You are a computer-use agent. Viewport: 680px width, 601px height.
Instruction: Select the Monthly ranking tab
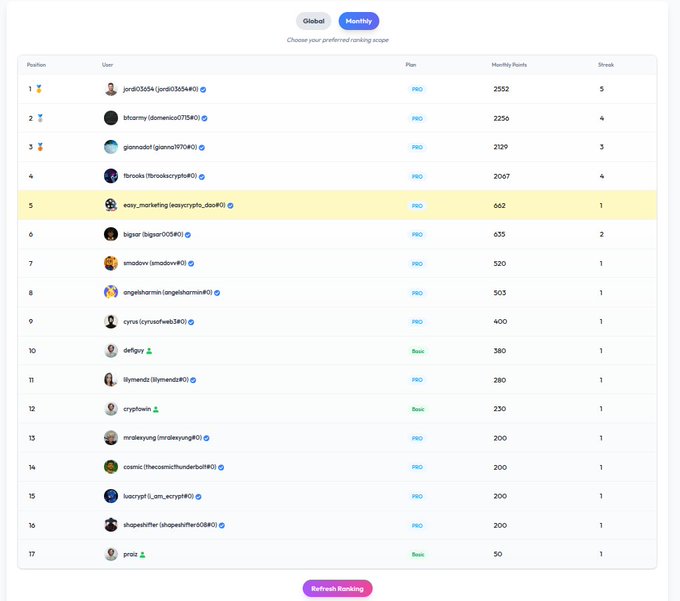click(x=359, y=21)
